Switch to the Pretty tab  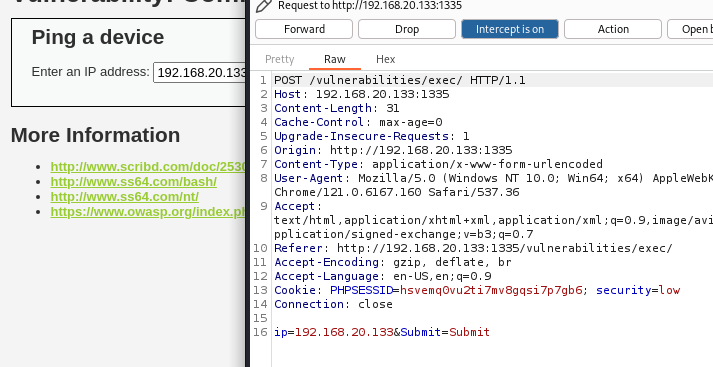(280, 59)
